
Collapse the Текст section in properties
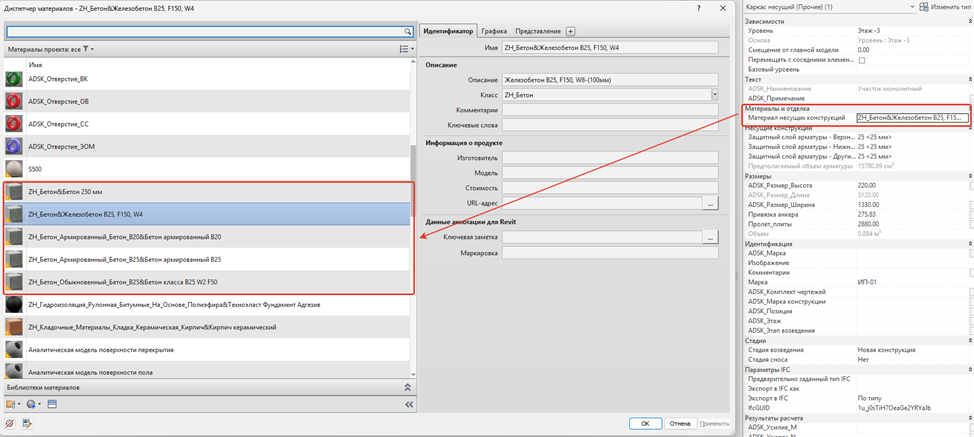[x=970, y=80]
